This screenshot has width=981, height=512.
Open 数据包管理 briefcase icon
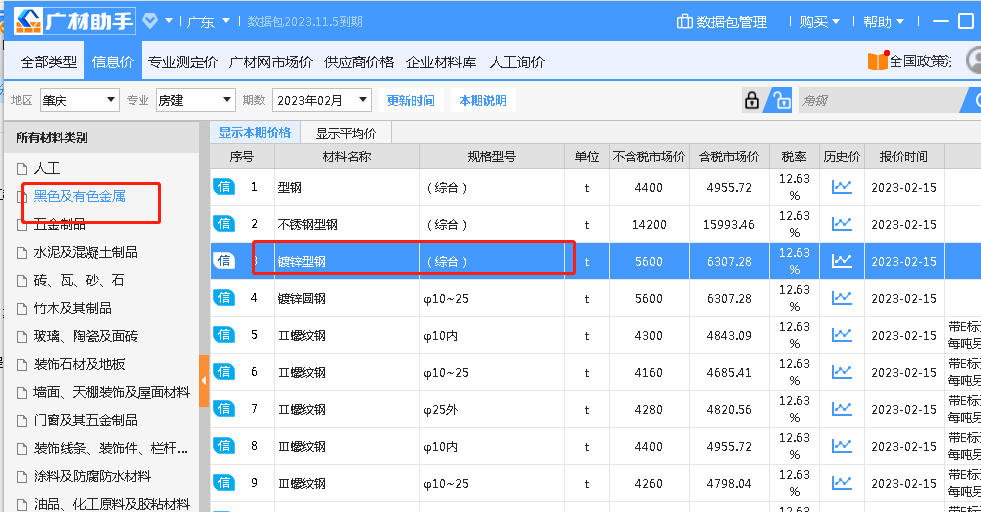(684, 21)
